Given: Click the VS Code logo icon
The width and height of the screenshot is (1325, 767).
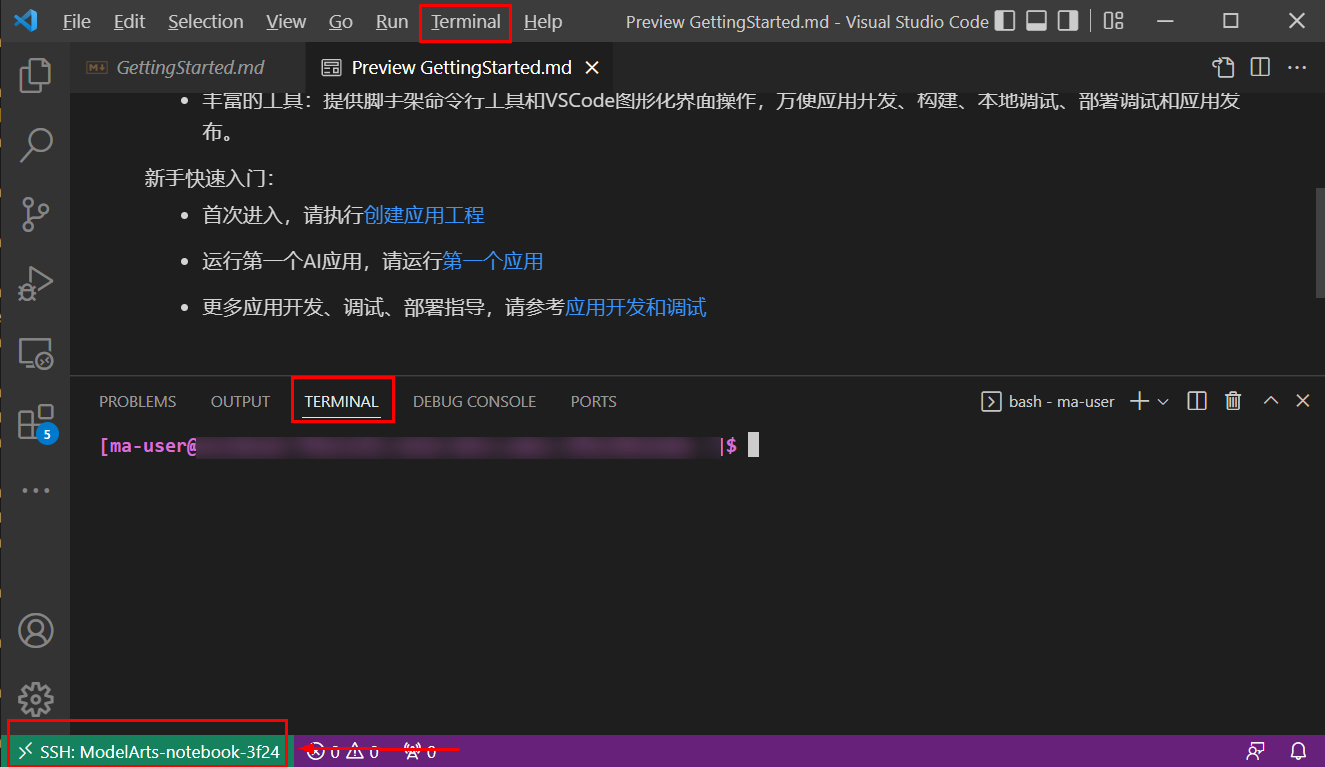Looking at the screenshot, I should coord(25,21).
